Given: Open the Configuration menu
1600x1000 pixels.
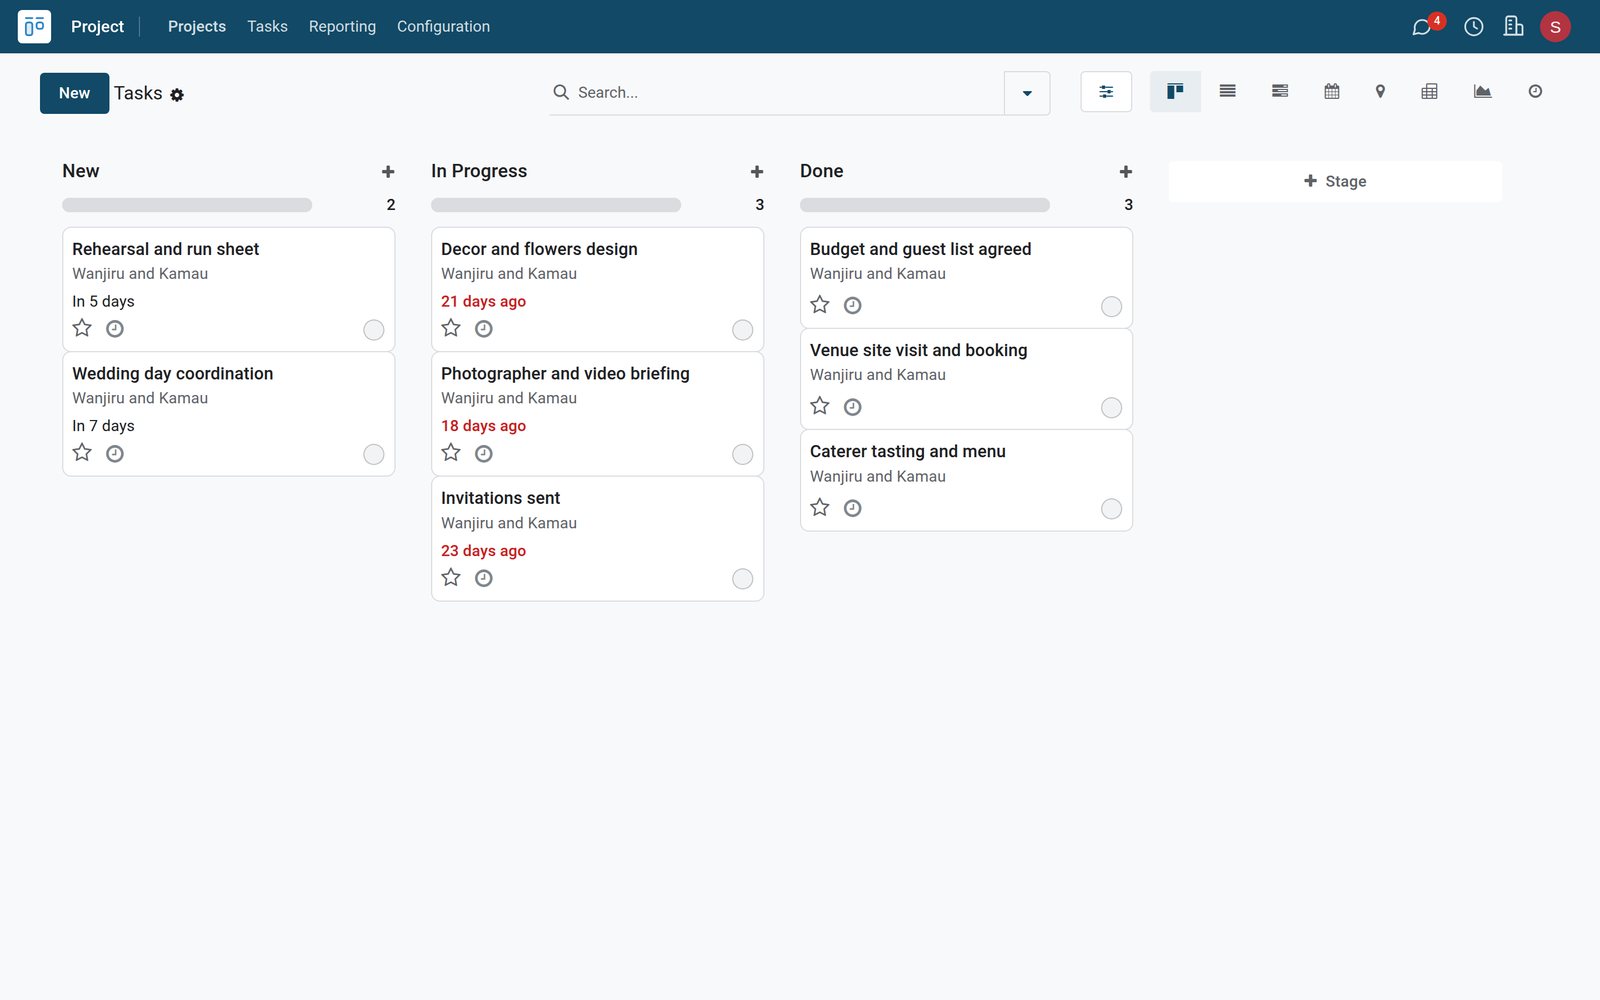Looking at the screenshot, I should click(443, 27).
